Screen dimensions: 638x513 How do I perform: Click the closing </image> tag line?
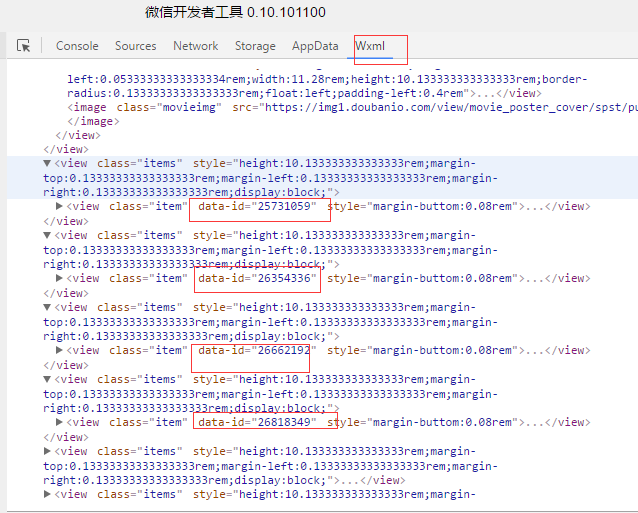[93, 122]
